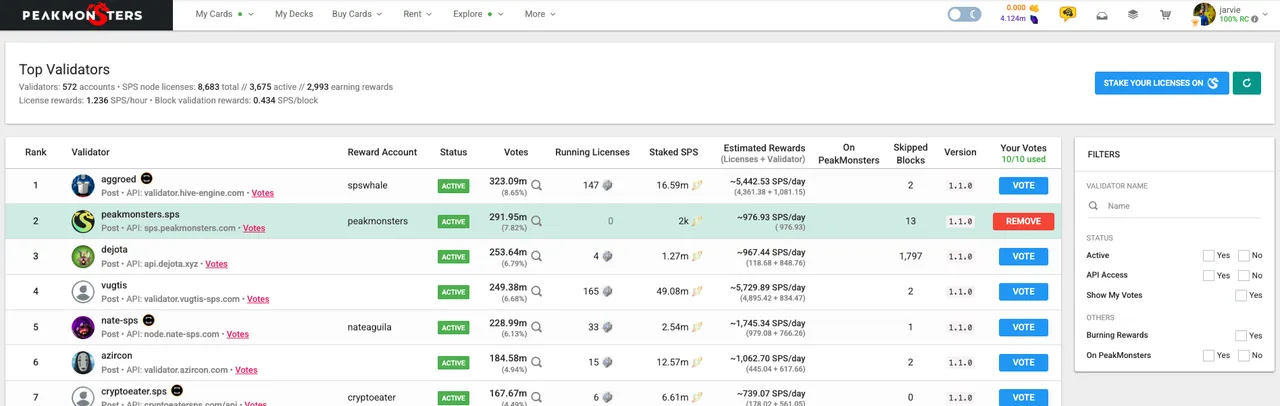Check Active No filter
Screen dimensions: 1280x406
point(1243,256)
